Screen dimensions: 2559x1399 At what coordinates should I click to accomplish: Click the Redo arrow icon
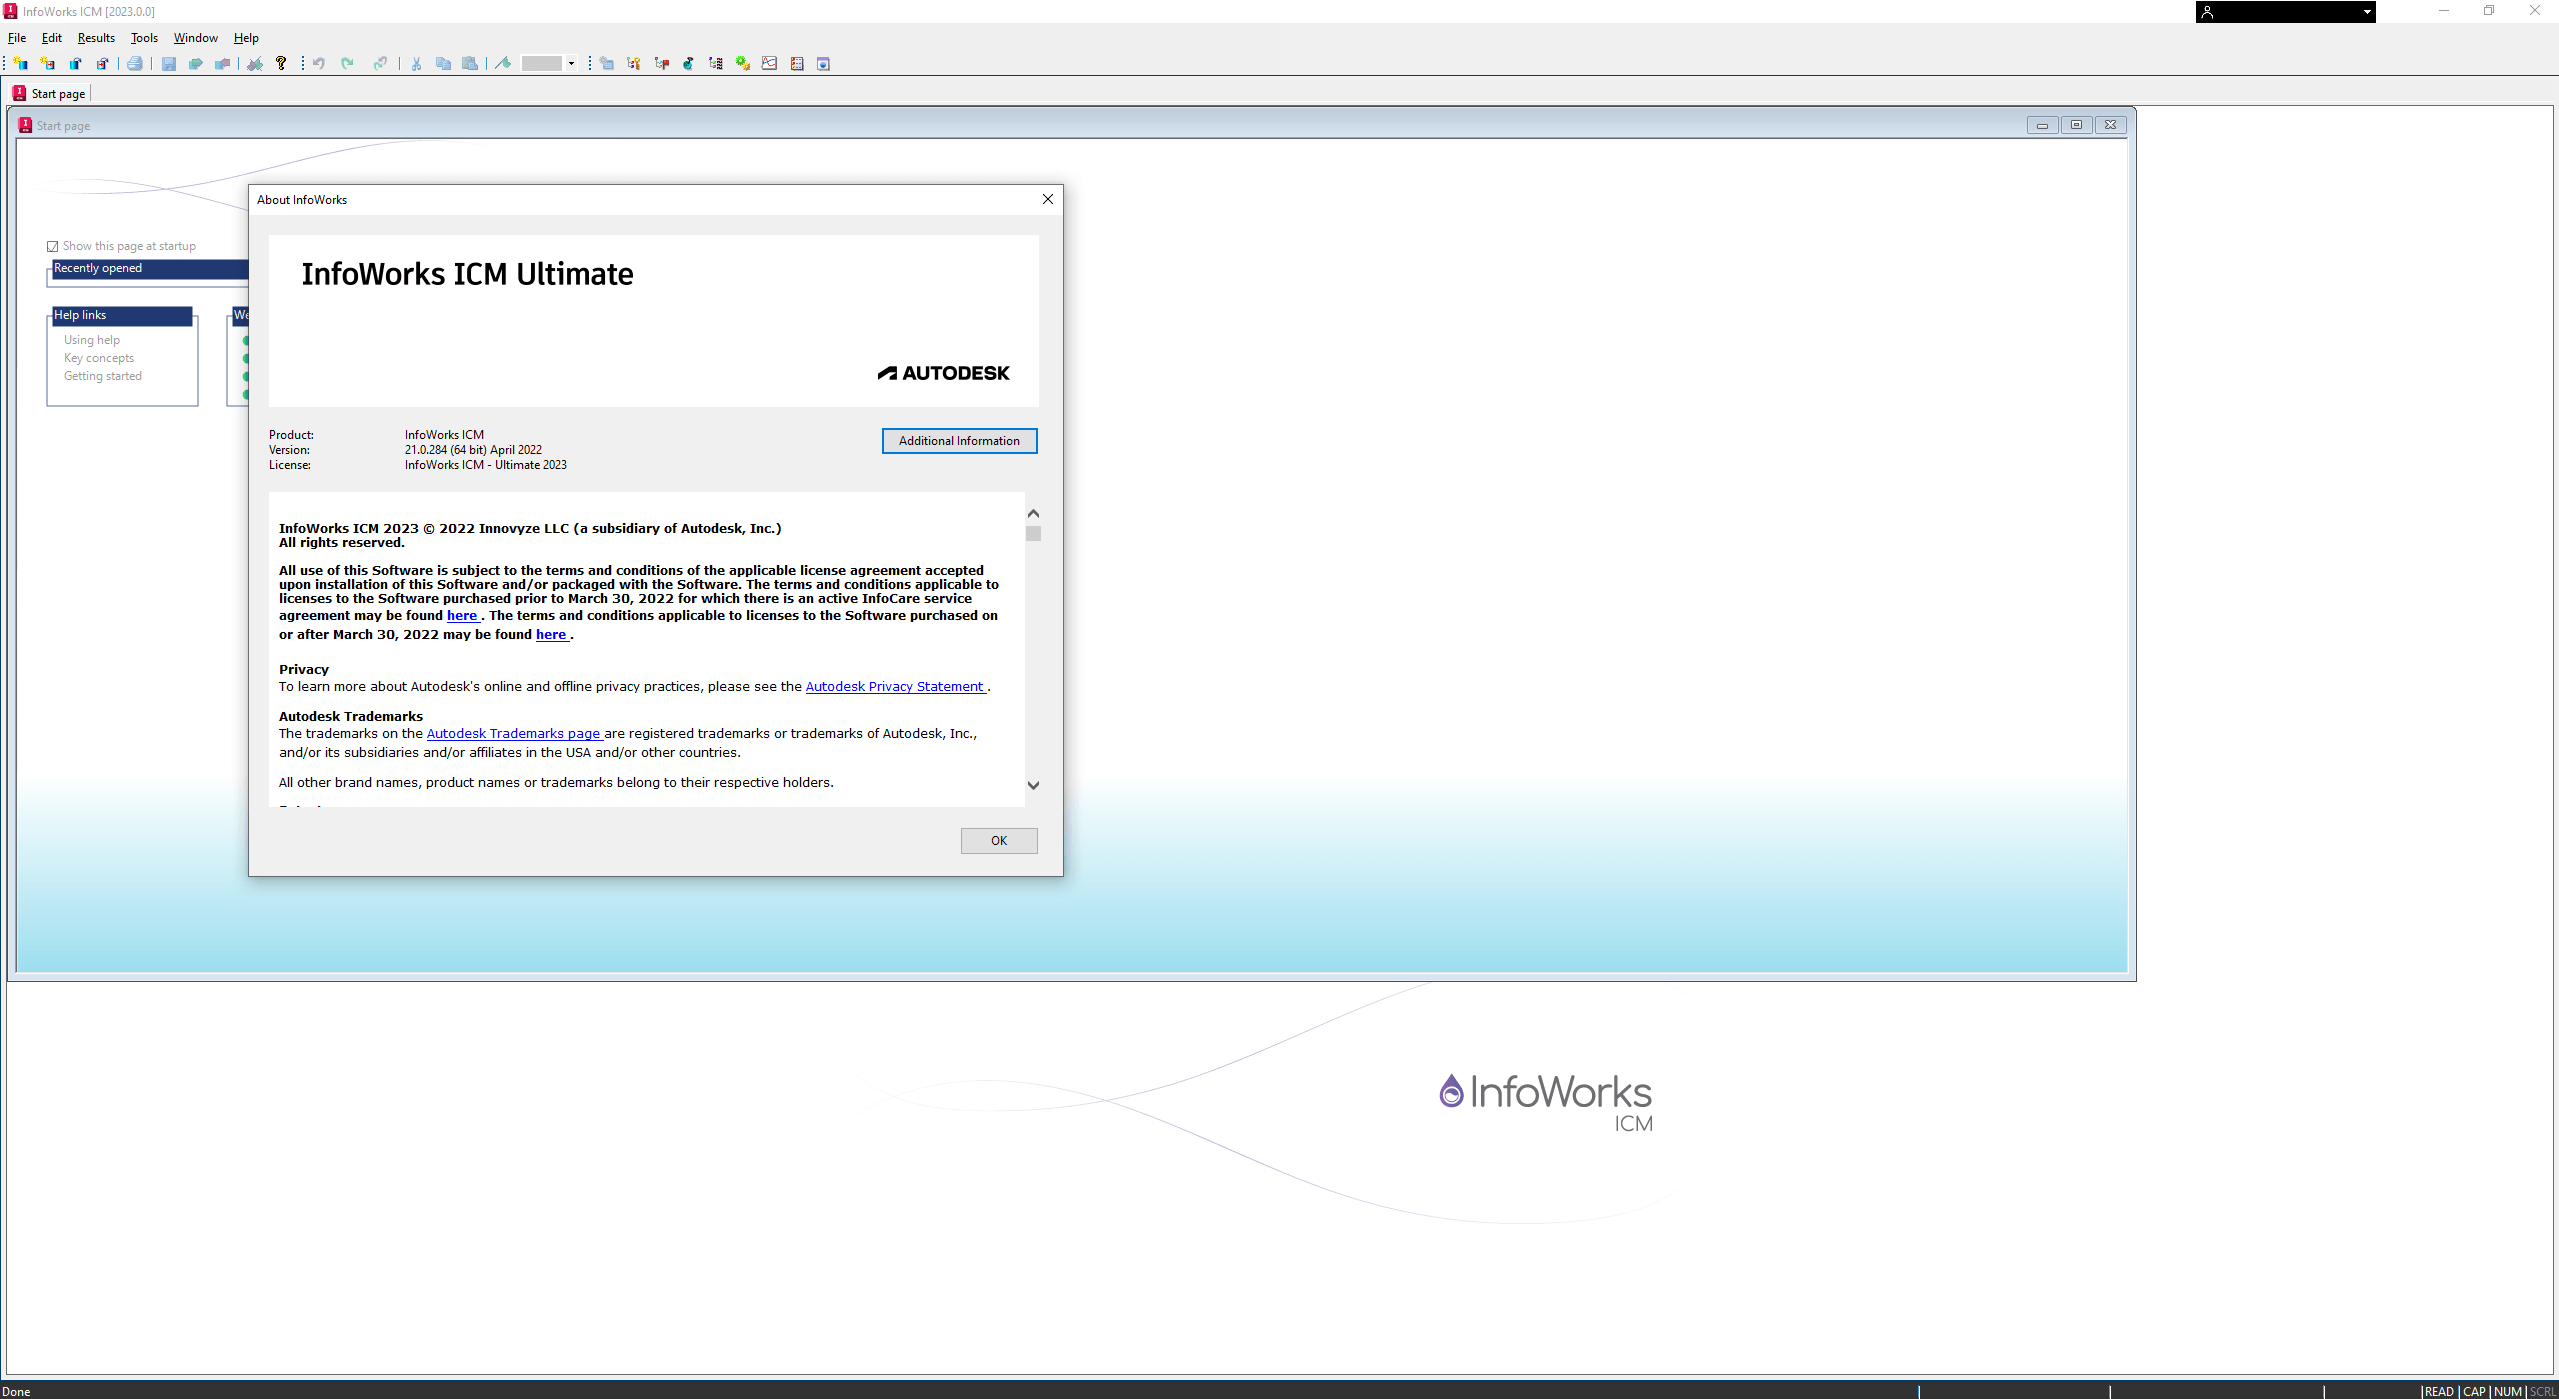347,63
